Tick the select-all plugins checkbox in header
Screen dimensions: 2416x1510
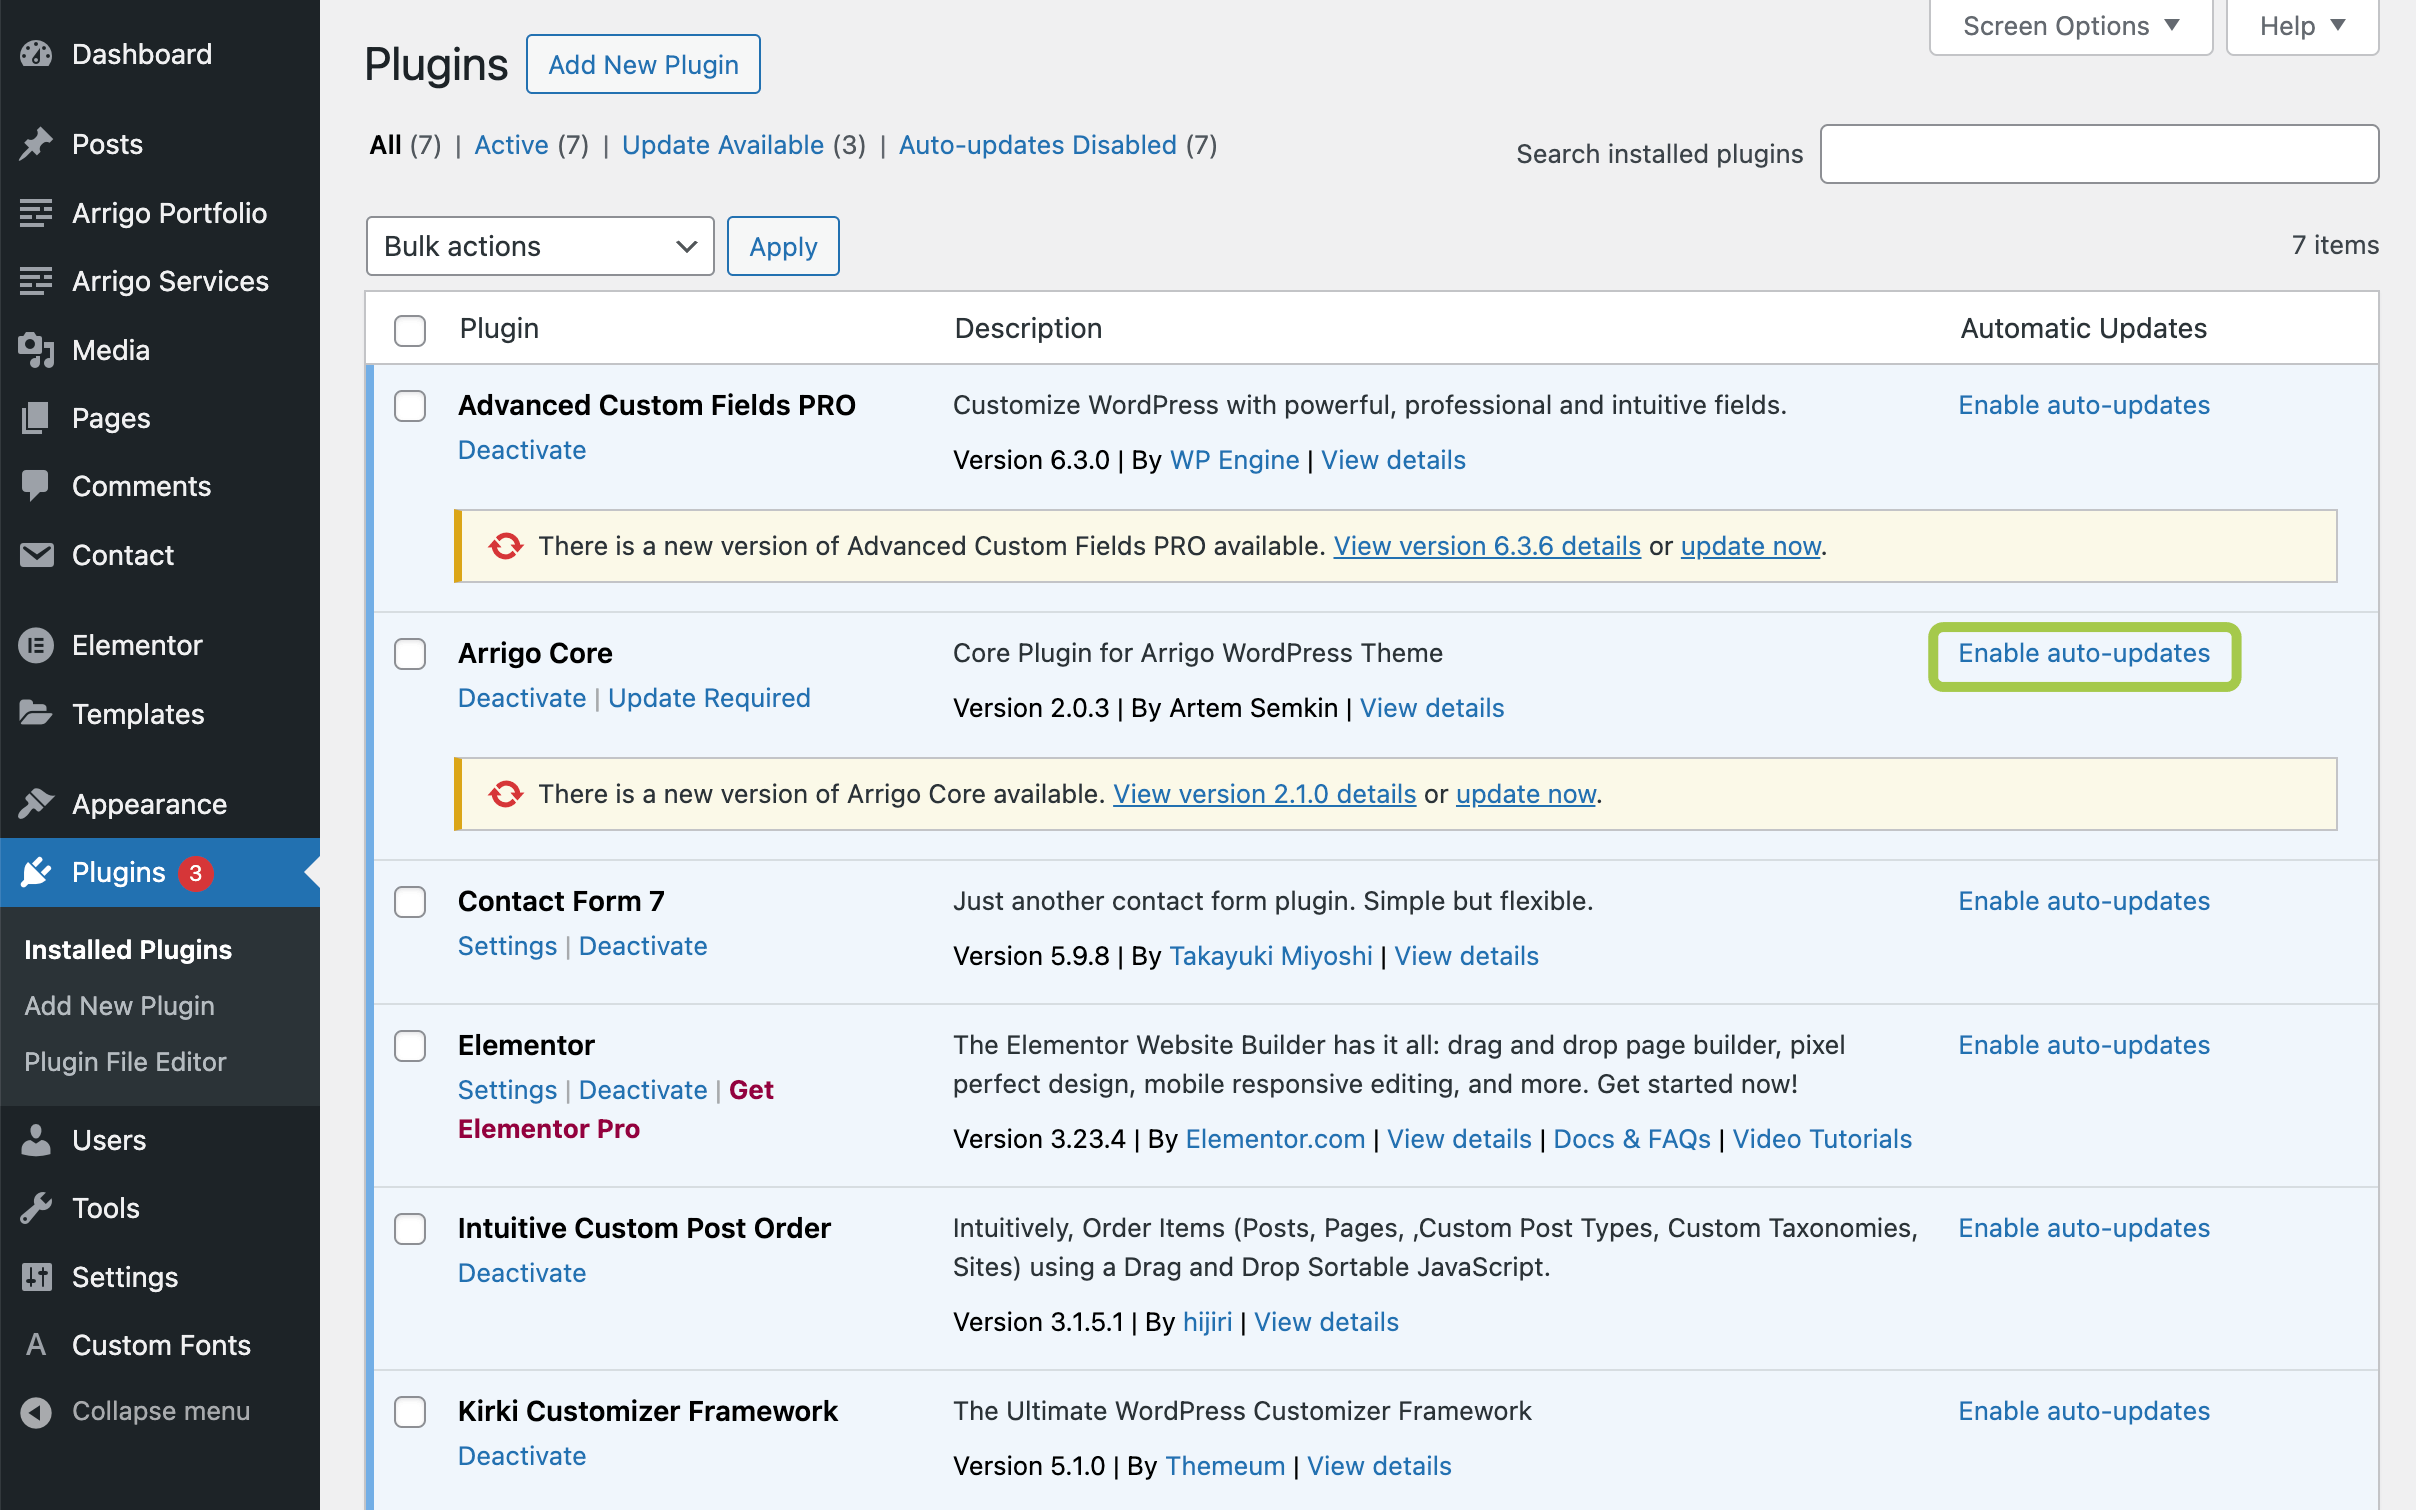(410, 329)
